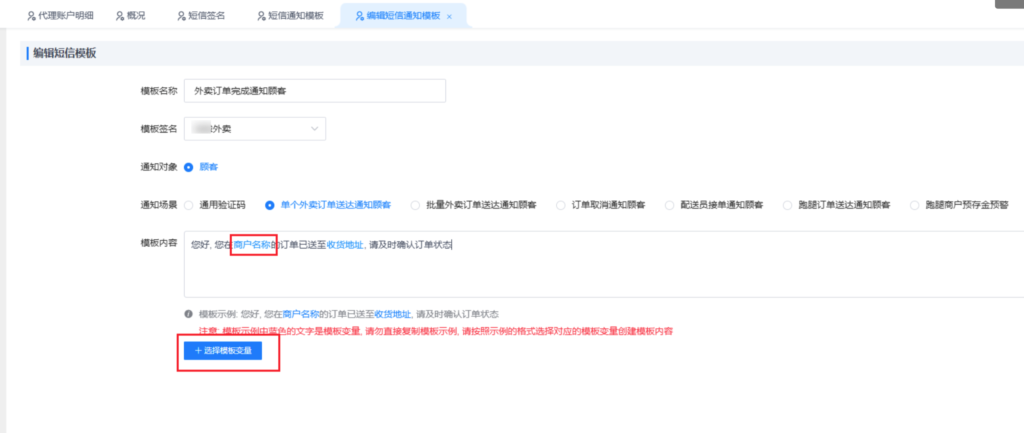The height and width of the screenshot is (433, 1024).
Task: Click 收货地址 variable in template content
Action: [344, 245]
